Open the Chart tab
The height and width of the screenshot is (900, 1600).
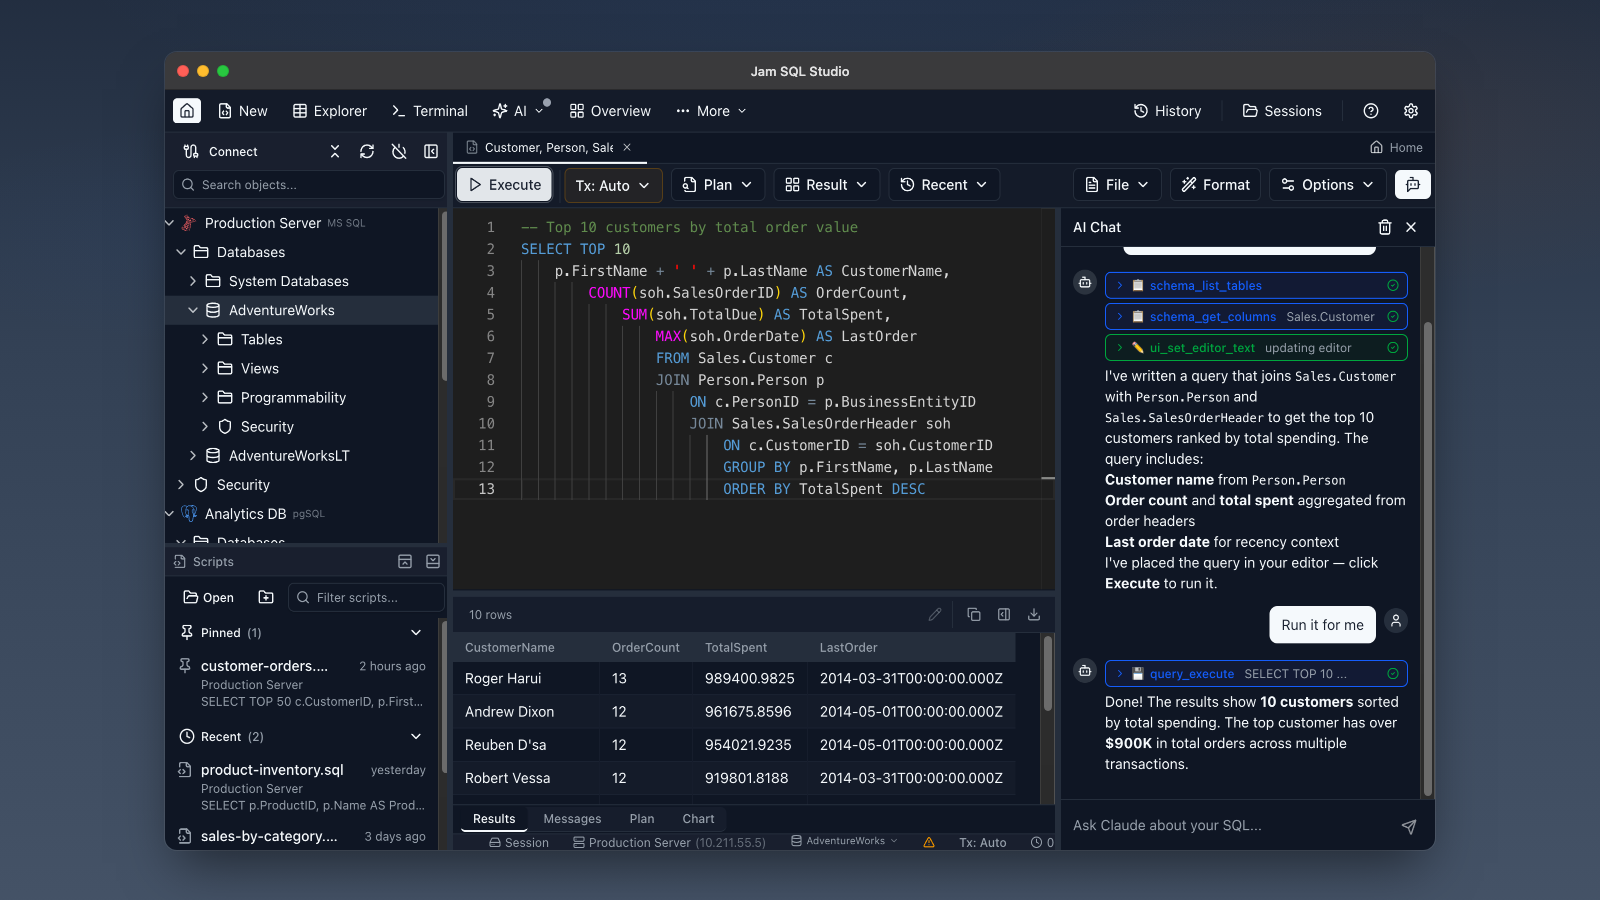coord(698,819)
